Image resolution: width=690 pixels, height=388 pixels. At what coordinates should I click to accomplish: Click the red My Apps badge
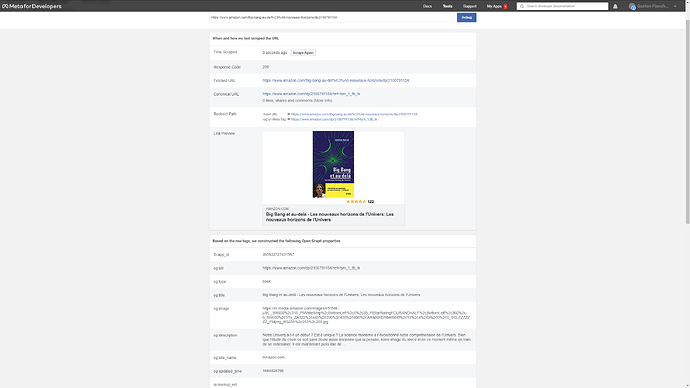tap(505, 7)
